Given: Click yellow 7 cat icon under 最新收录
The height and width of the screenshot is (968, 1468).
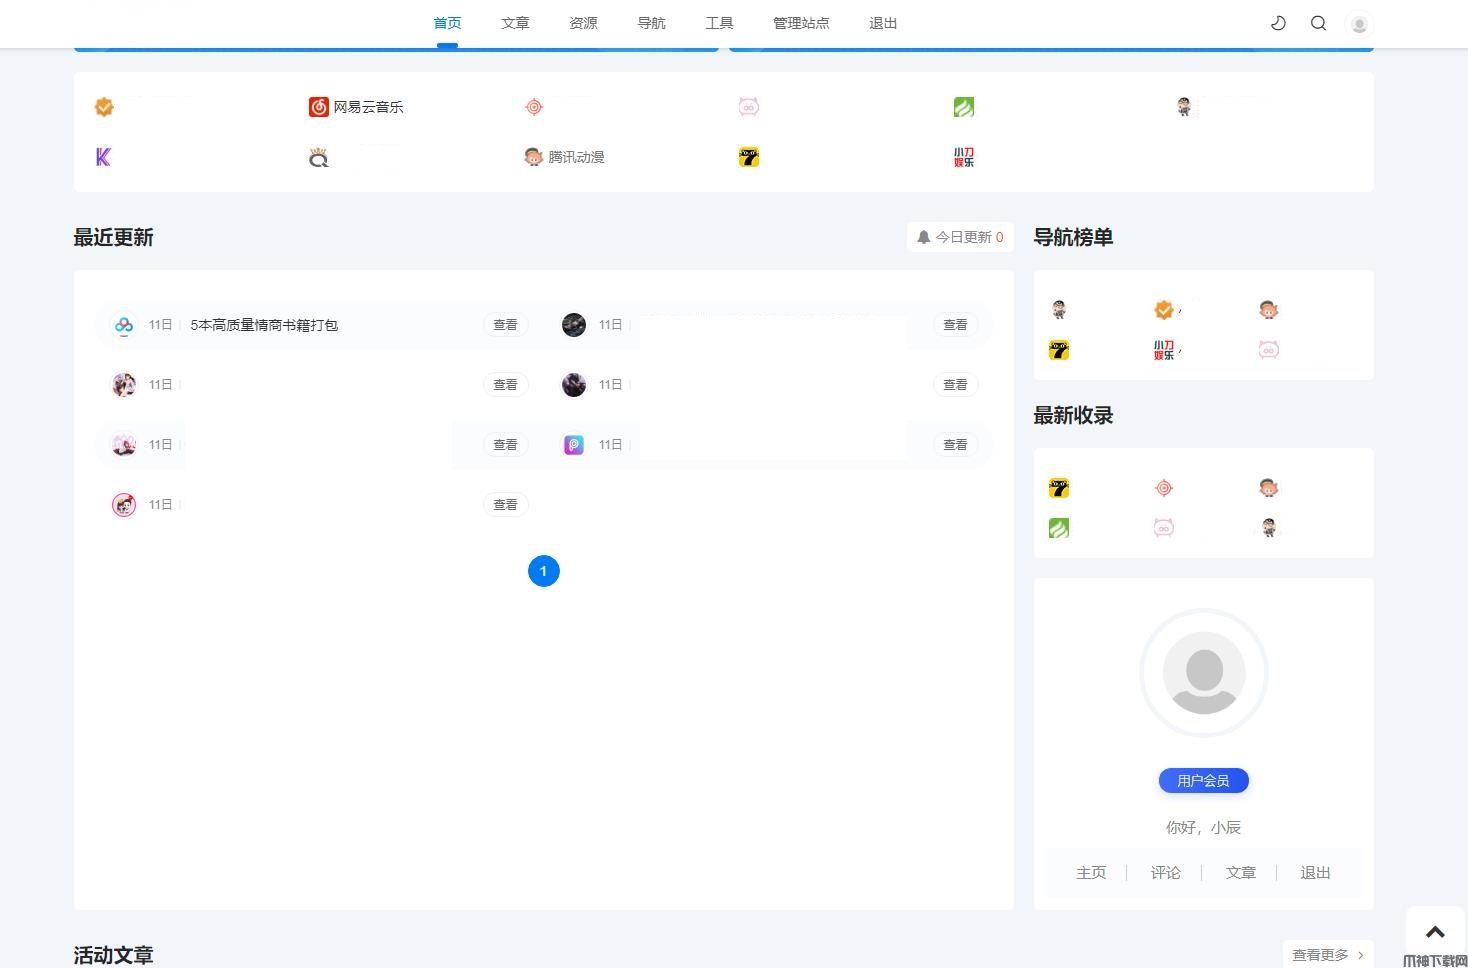Looking at the screenshot, I should click(1059, 488).
